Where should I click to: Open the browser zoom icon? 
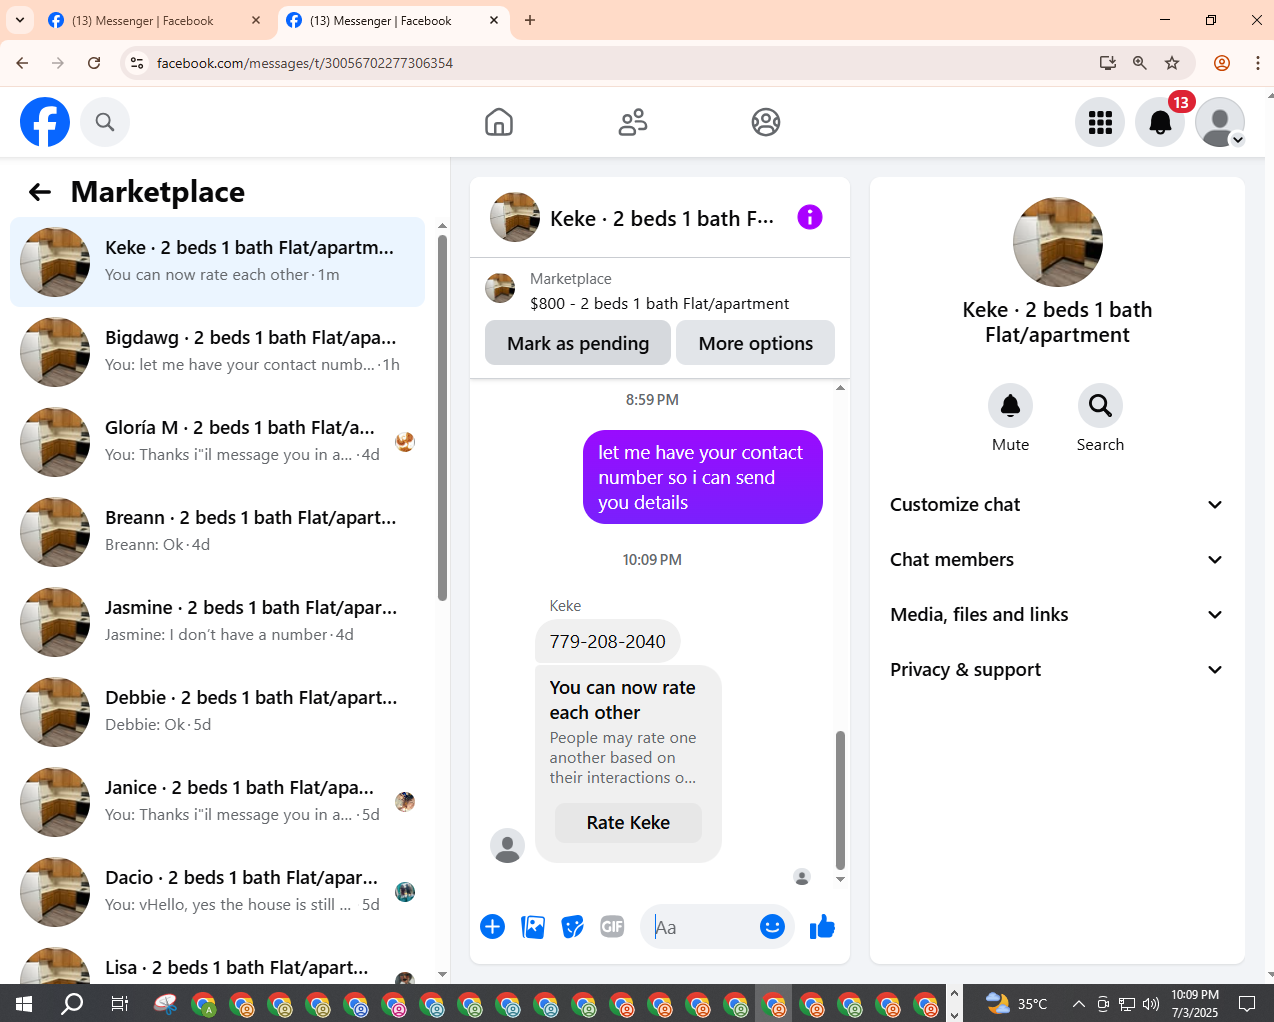point(1140,63)
